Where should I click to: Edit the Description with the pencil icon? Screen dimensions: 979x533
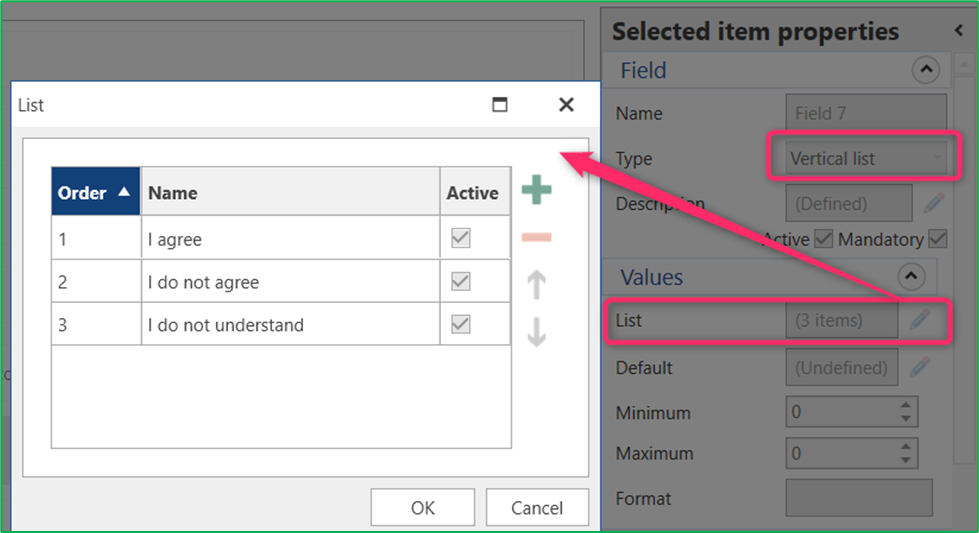[x=934, y=203]
